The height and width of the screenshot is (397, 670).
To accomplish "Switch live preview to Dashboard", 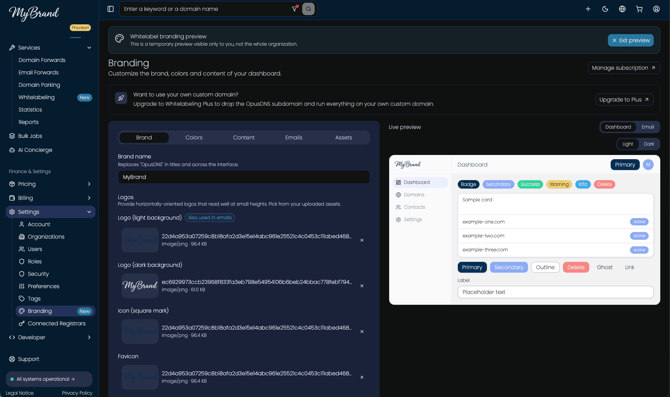I will 618,127.
